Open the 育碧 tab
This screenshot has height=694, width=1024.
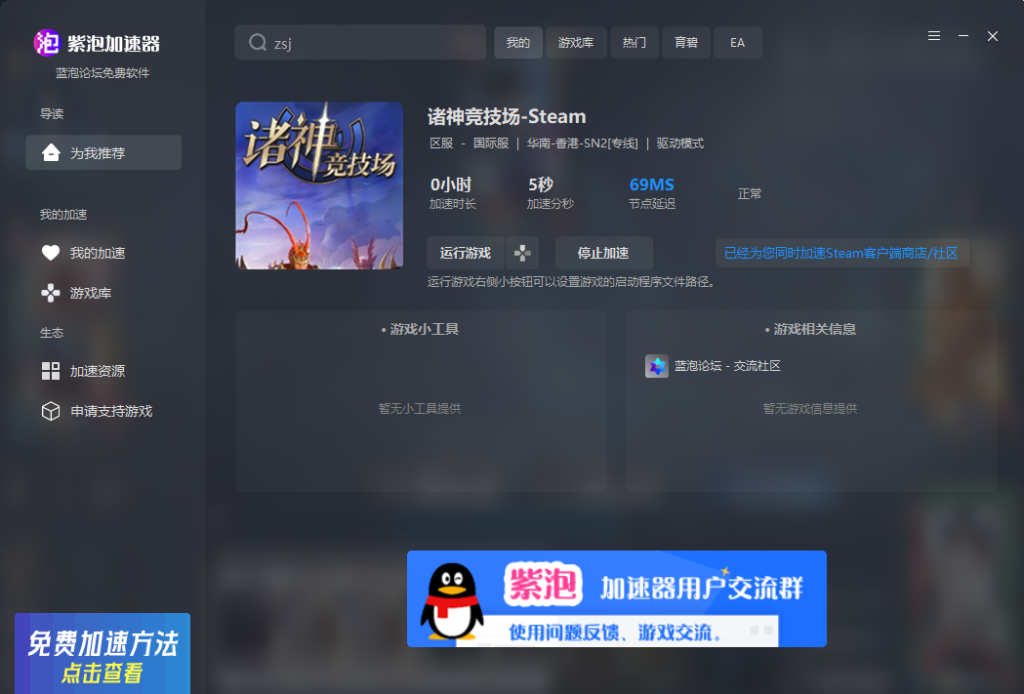686,42
